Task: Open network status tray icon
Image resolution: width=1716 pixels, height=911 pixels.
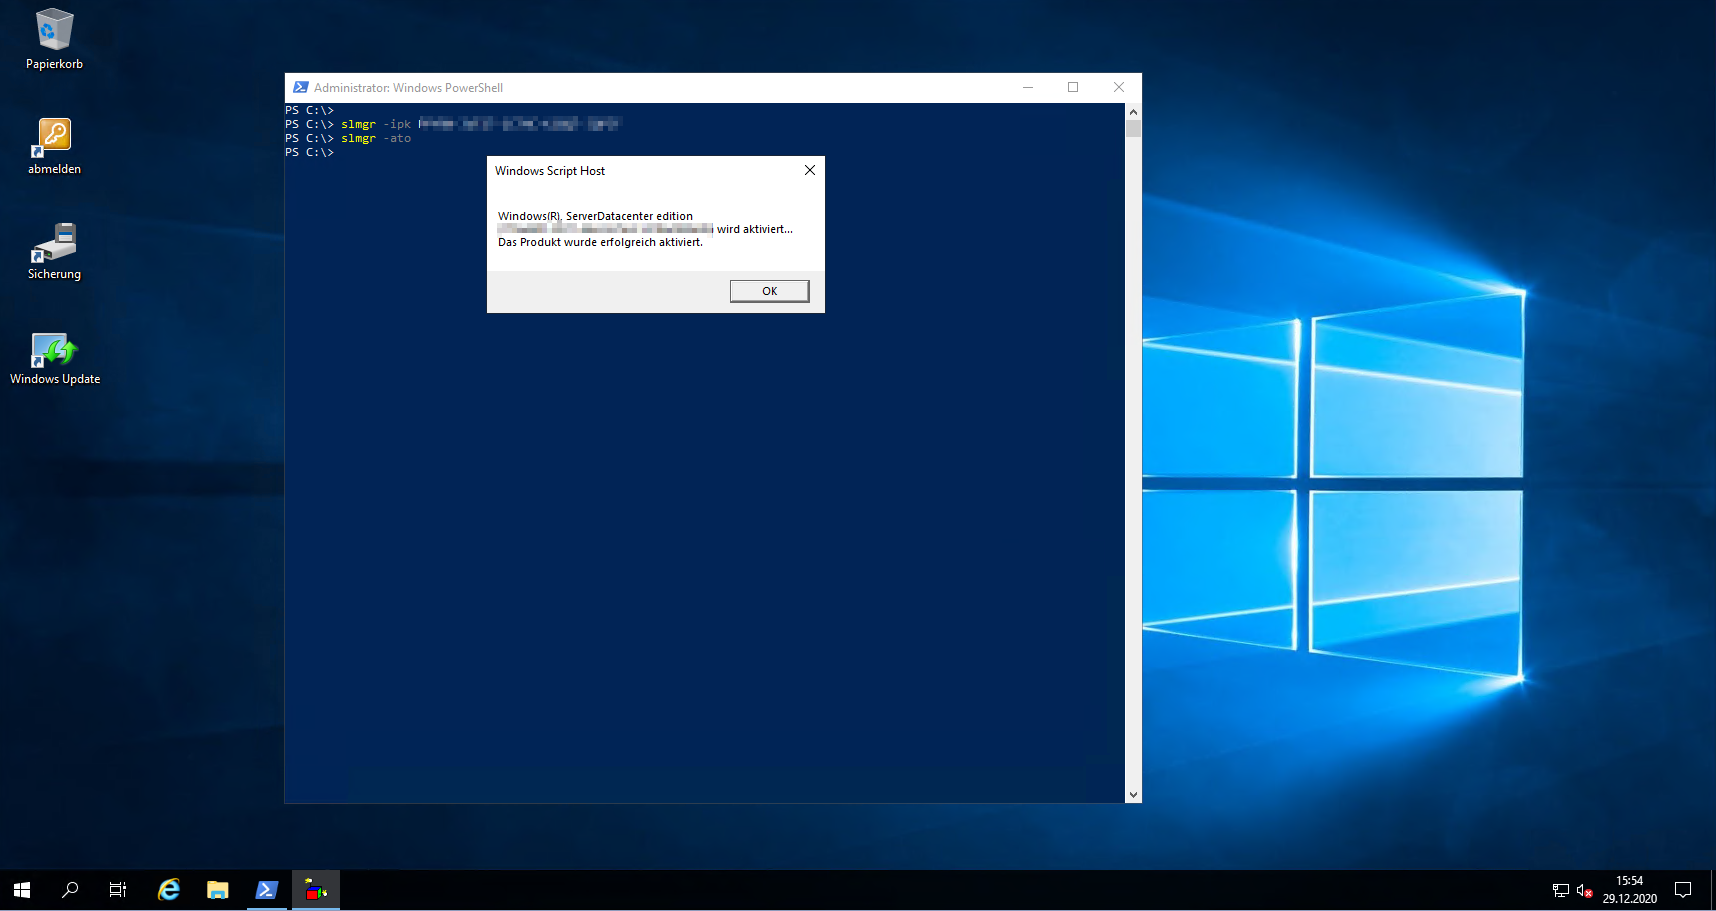Action: point(1560,890)
